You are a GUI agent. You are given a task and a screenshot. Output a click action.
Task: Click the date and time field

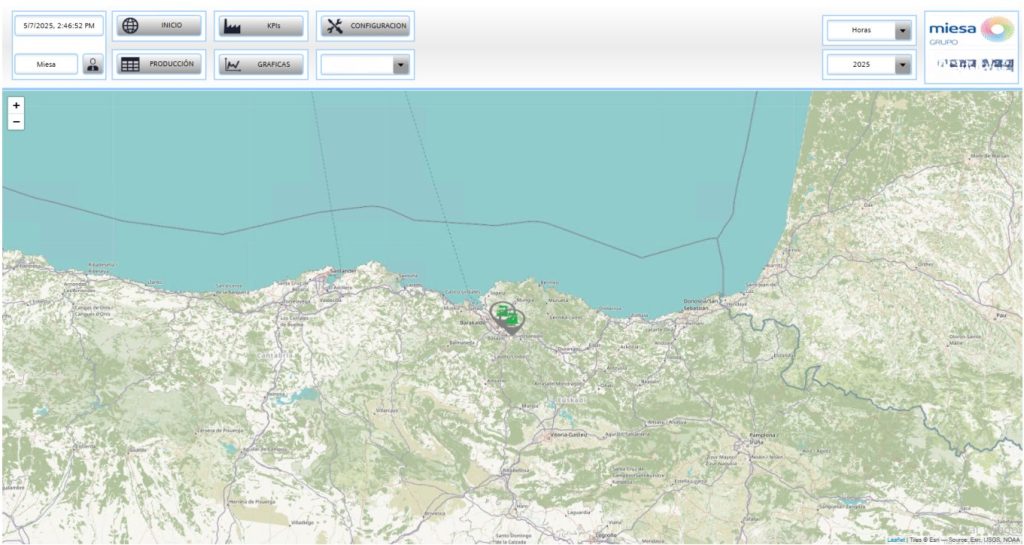[x=59, y=25]
